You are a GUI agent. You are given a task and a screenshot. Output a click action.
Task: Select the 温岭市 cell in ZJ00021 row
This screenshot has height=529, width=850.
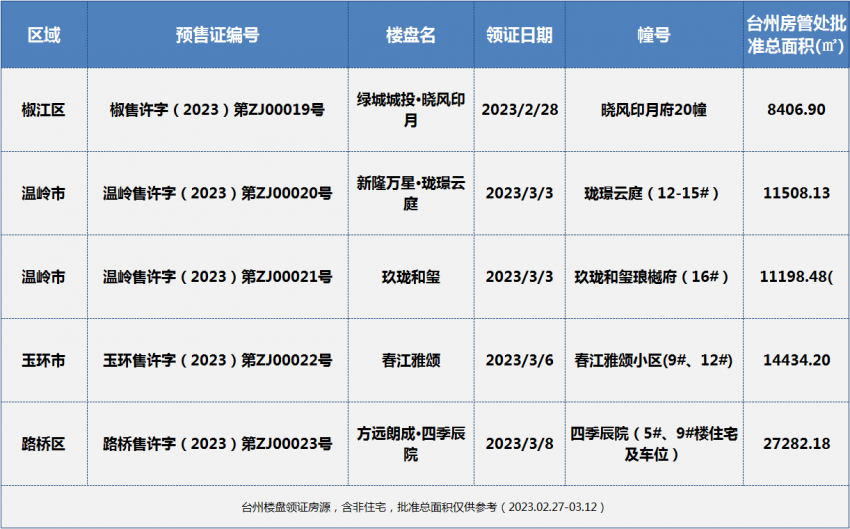[x=44, y=276]
